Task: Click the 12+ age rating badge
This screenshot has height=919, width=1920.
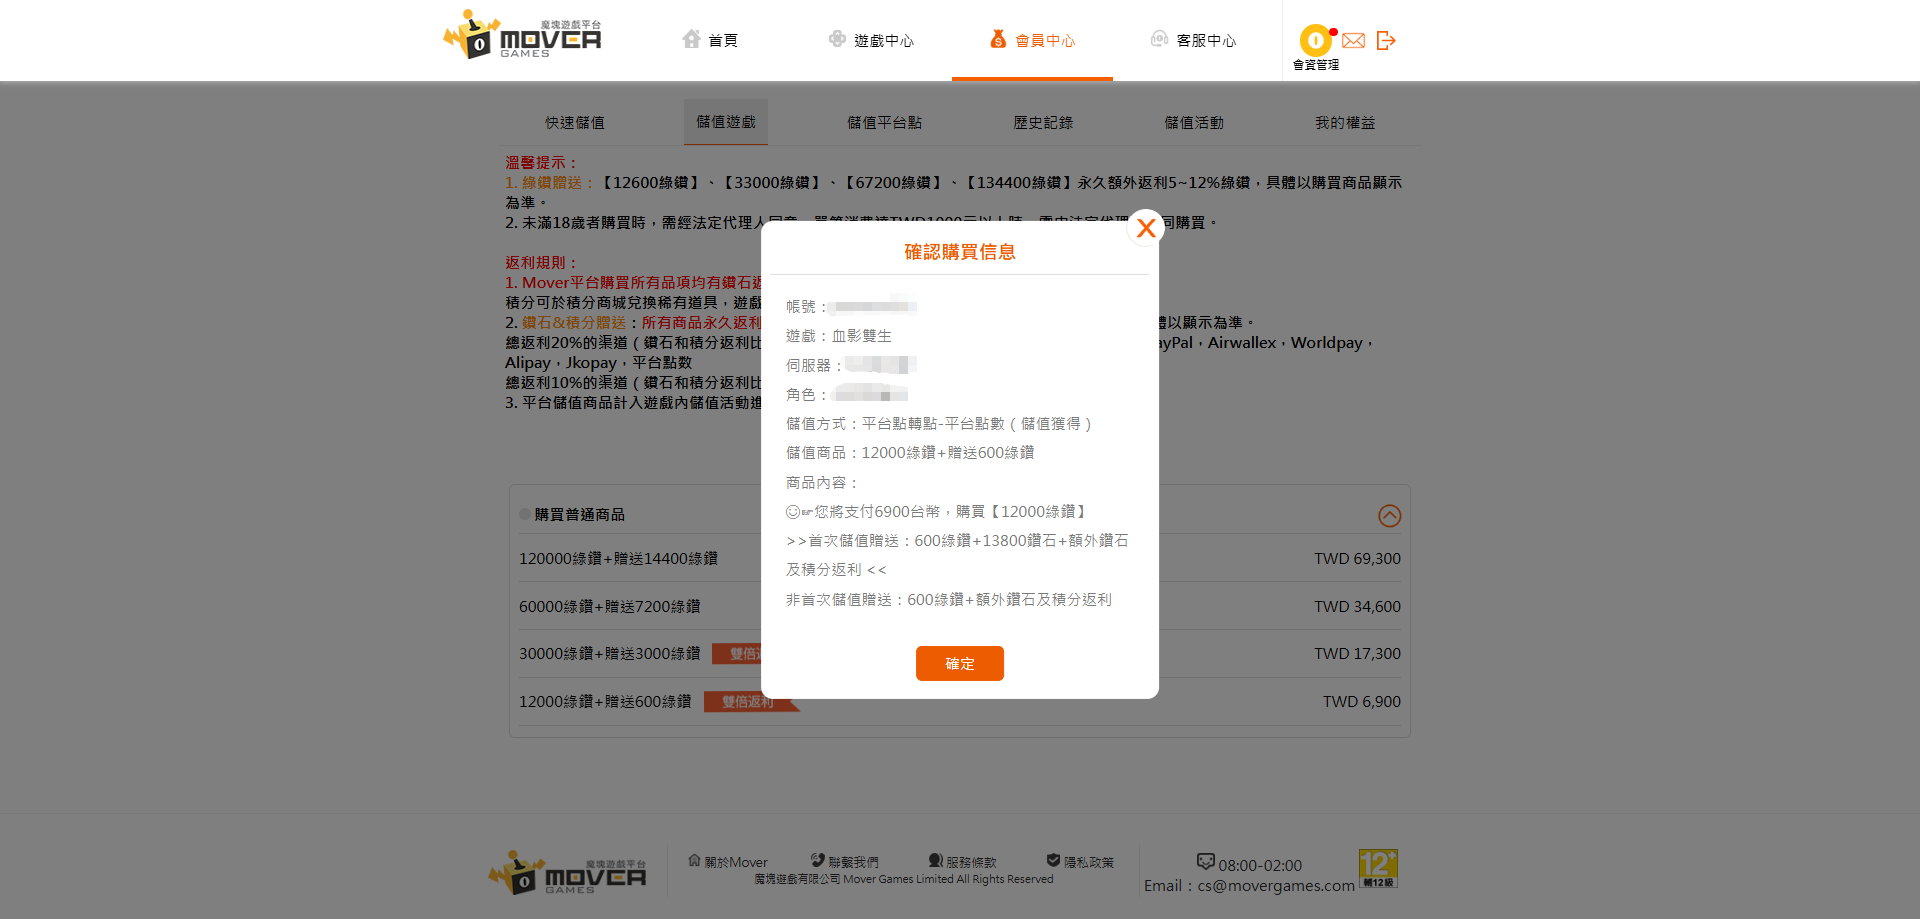Action: click(1379, 869)
